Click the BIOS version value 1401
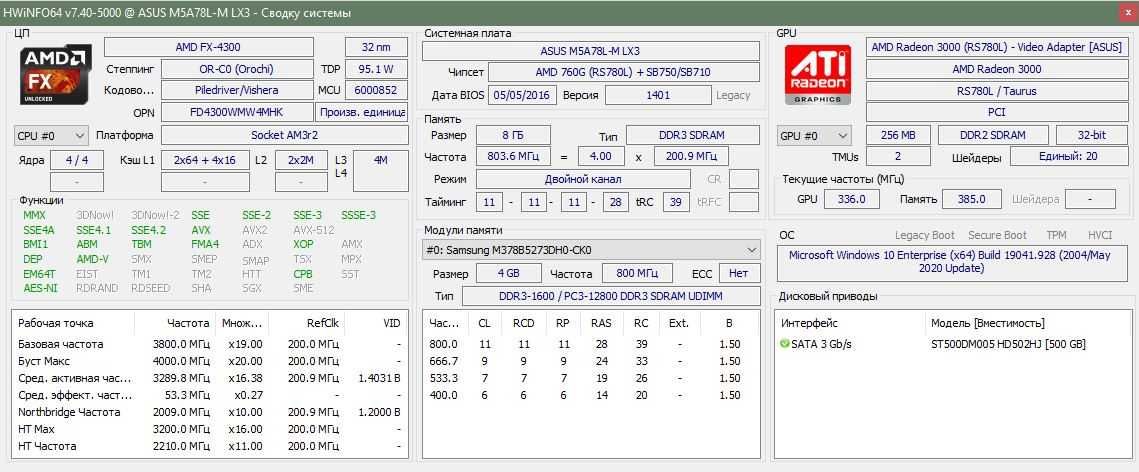This screenshot has width=1139, height=472. point(658,95)
